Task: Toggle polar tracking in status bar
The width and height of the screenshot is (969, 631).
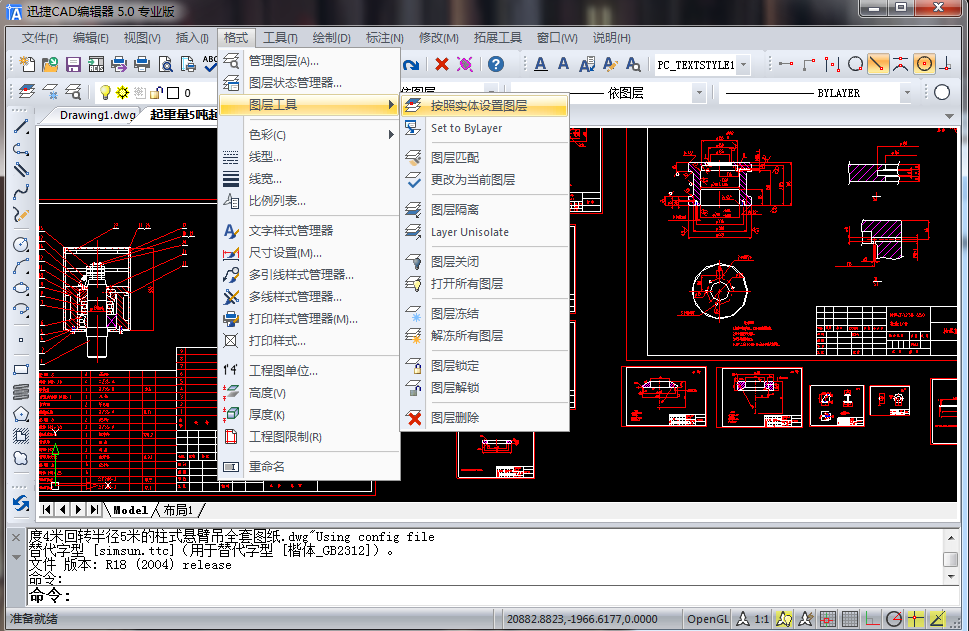Action: (894, 619)
